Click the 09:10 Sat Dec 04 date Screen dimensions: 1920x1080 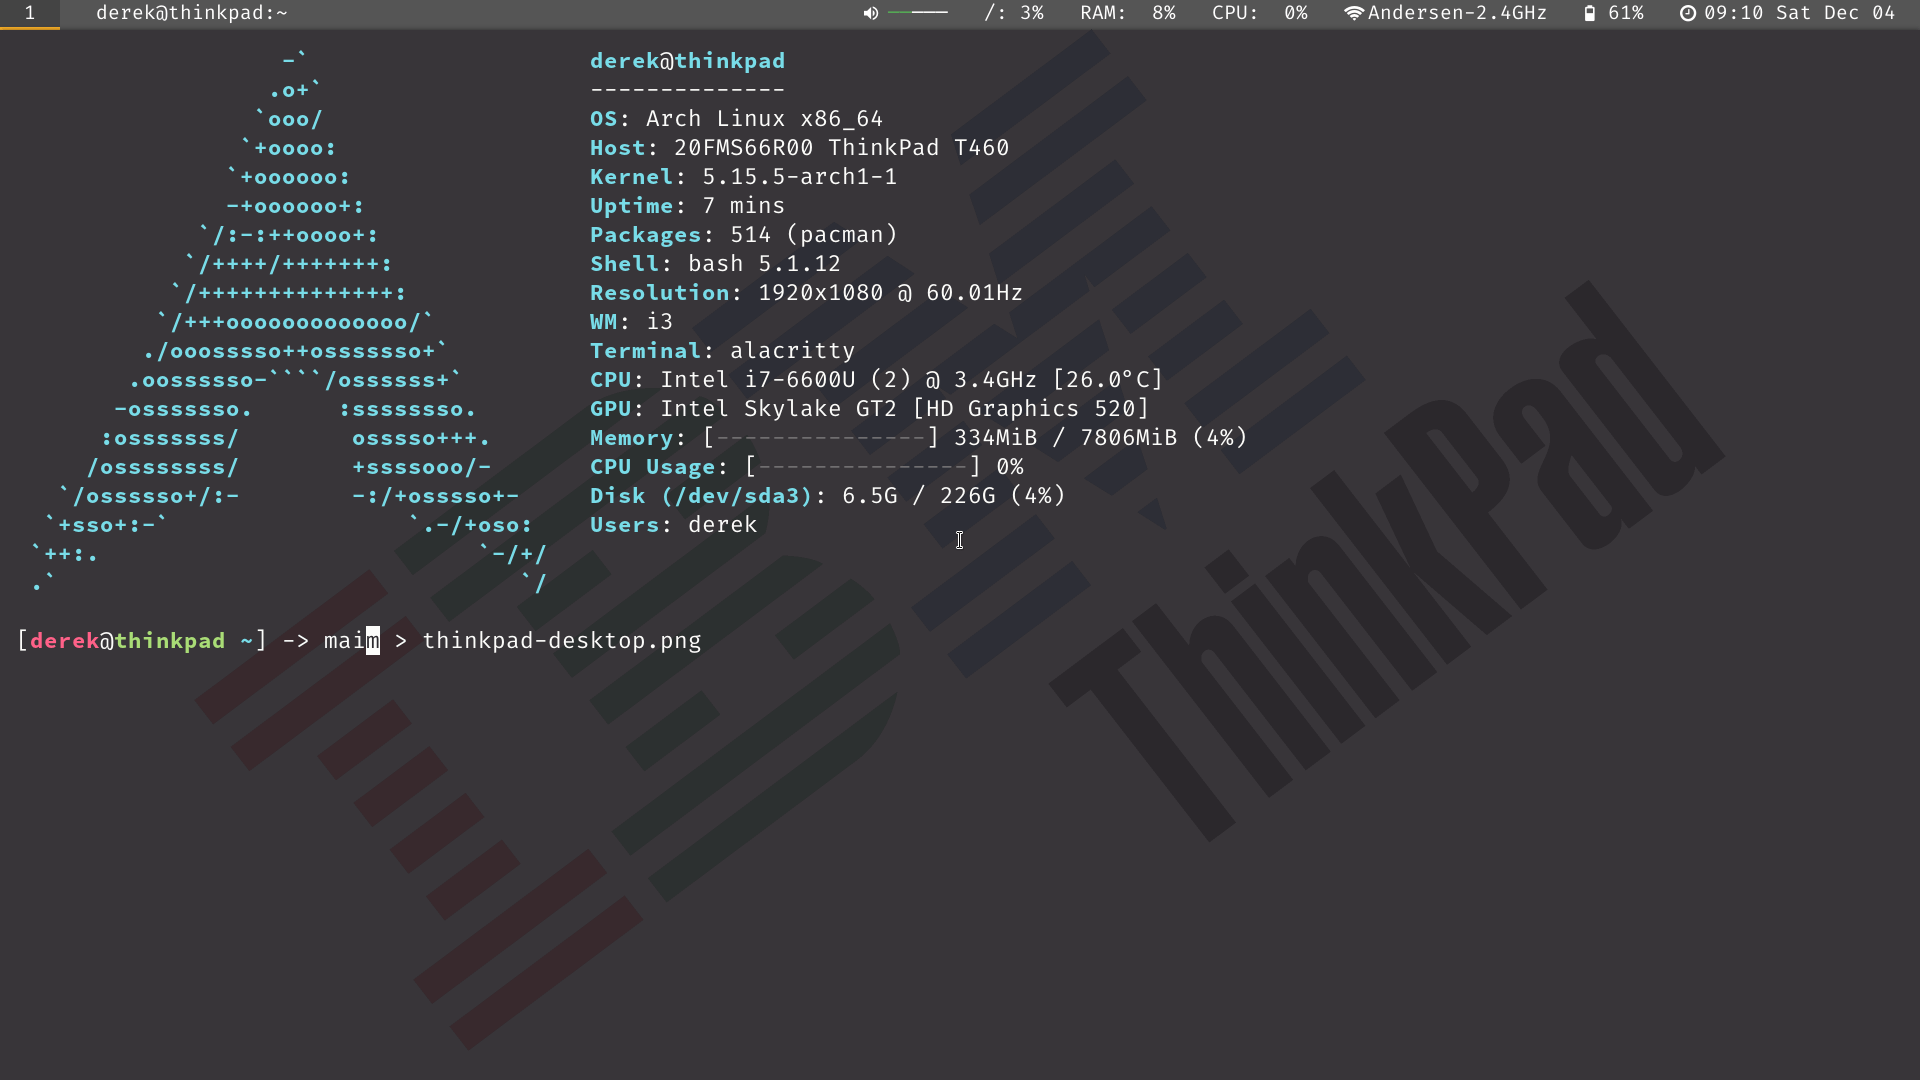(1800, 13)
